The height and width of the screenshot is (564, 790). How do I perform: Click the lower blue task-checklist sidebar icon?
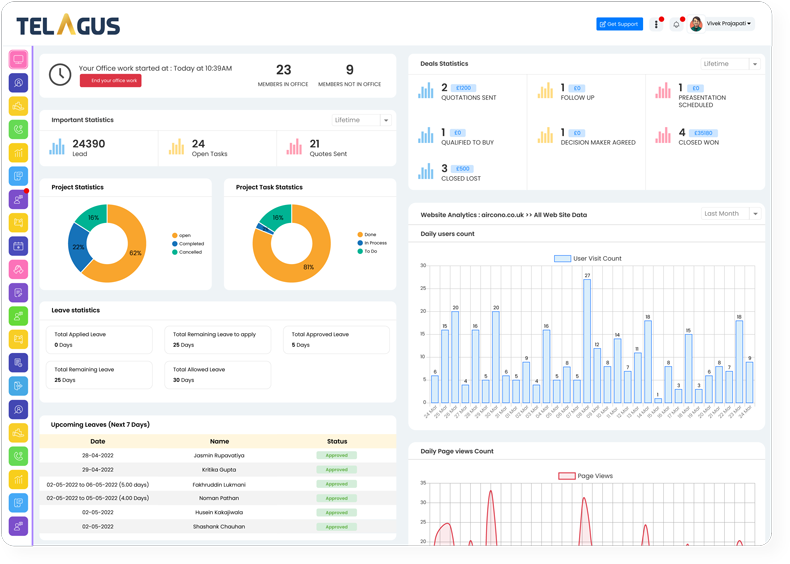(x=19, y=503)
